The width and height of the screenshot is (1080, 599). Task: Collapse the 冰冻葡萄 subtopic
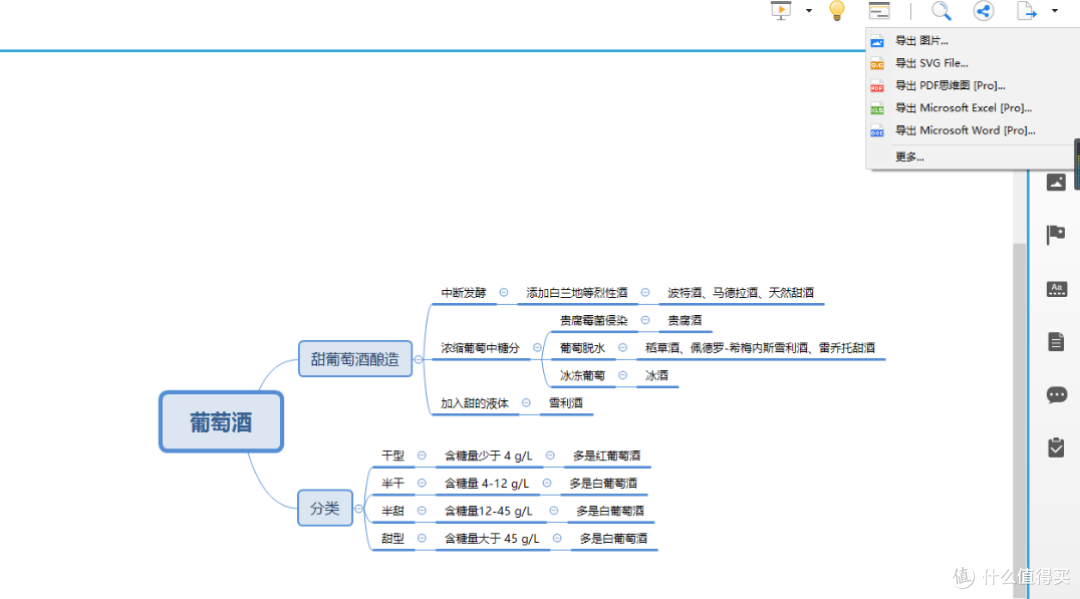point(623,375)
